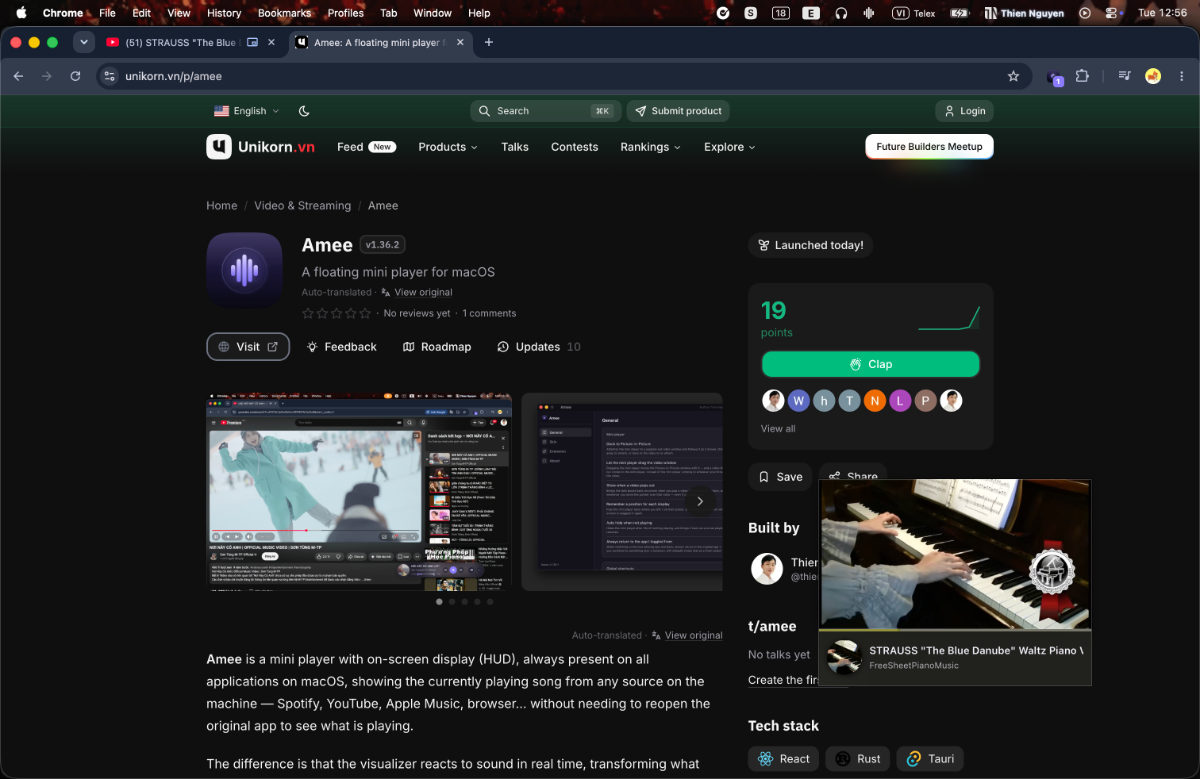1200x779 pixels.
Task: Click the unikorn.vn/p/amee address bar
Action: pyautogui.click(x=562, y=76)
